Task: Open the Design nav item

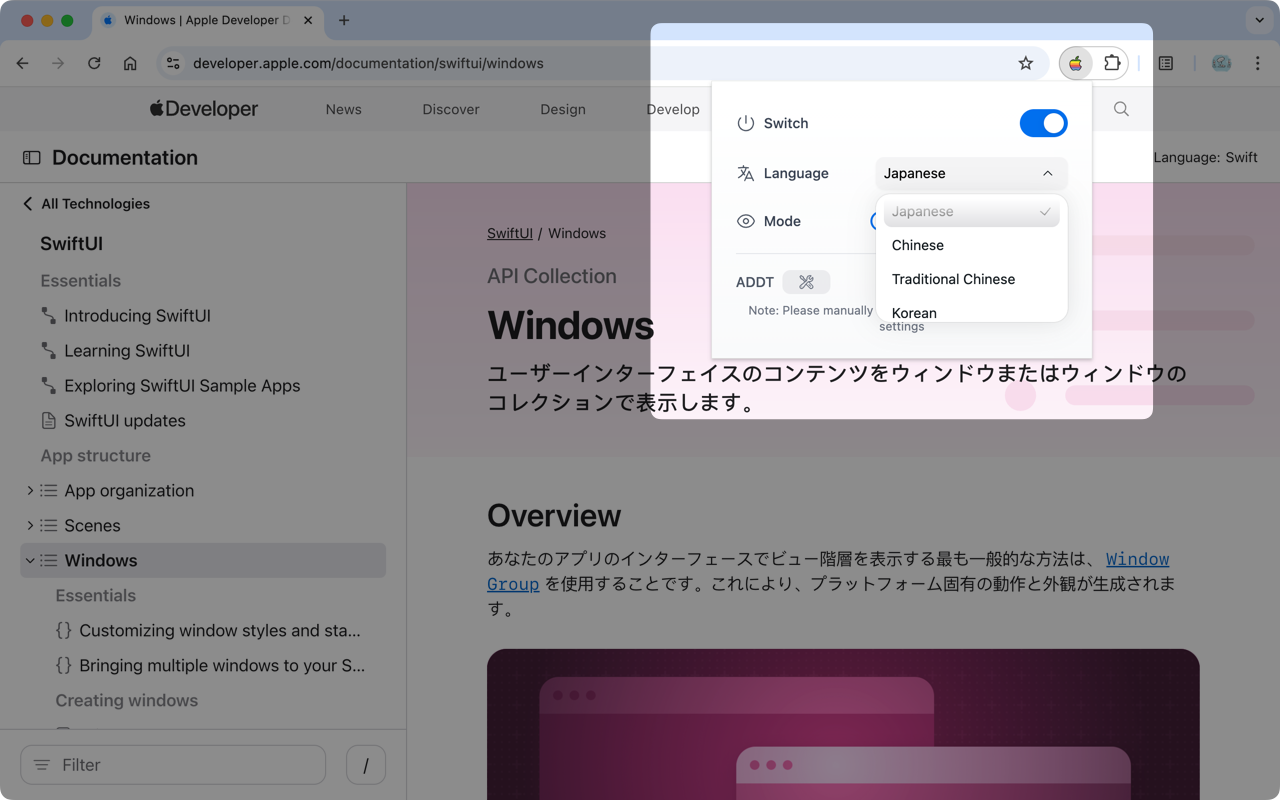Action: (x=563, y=109)
